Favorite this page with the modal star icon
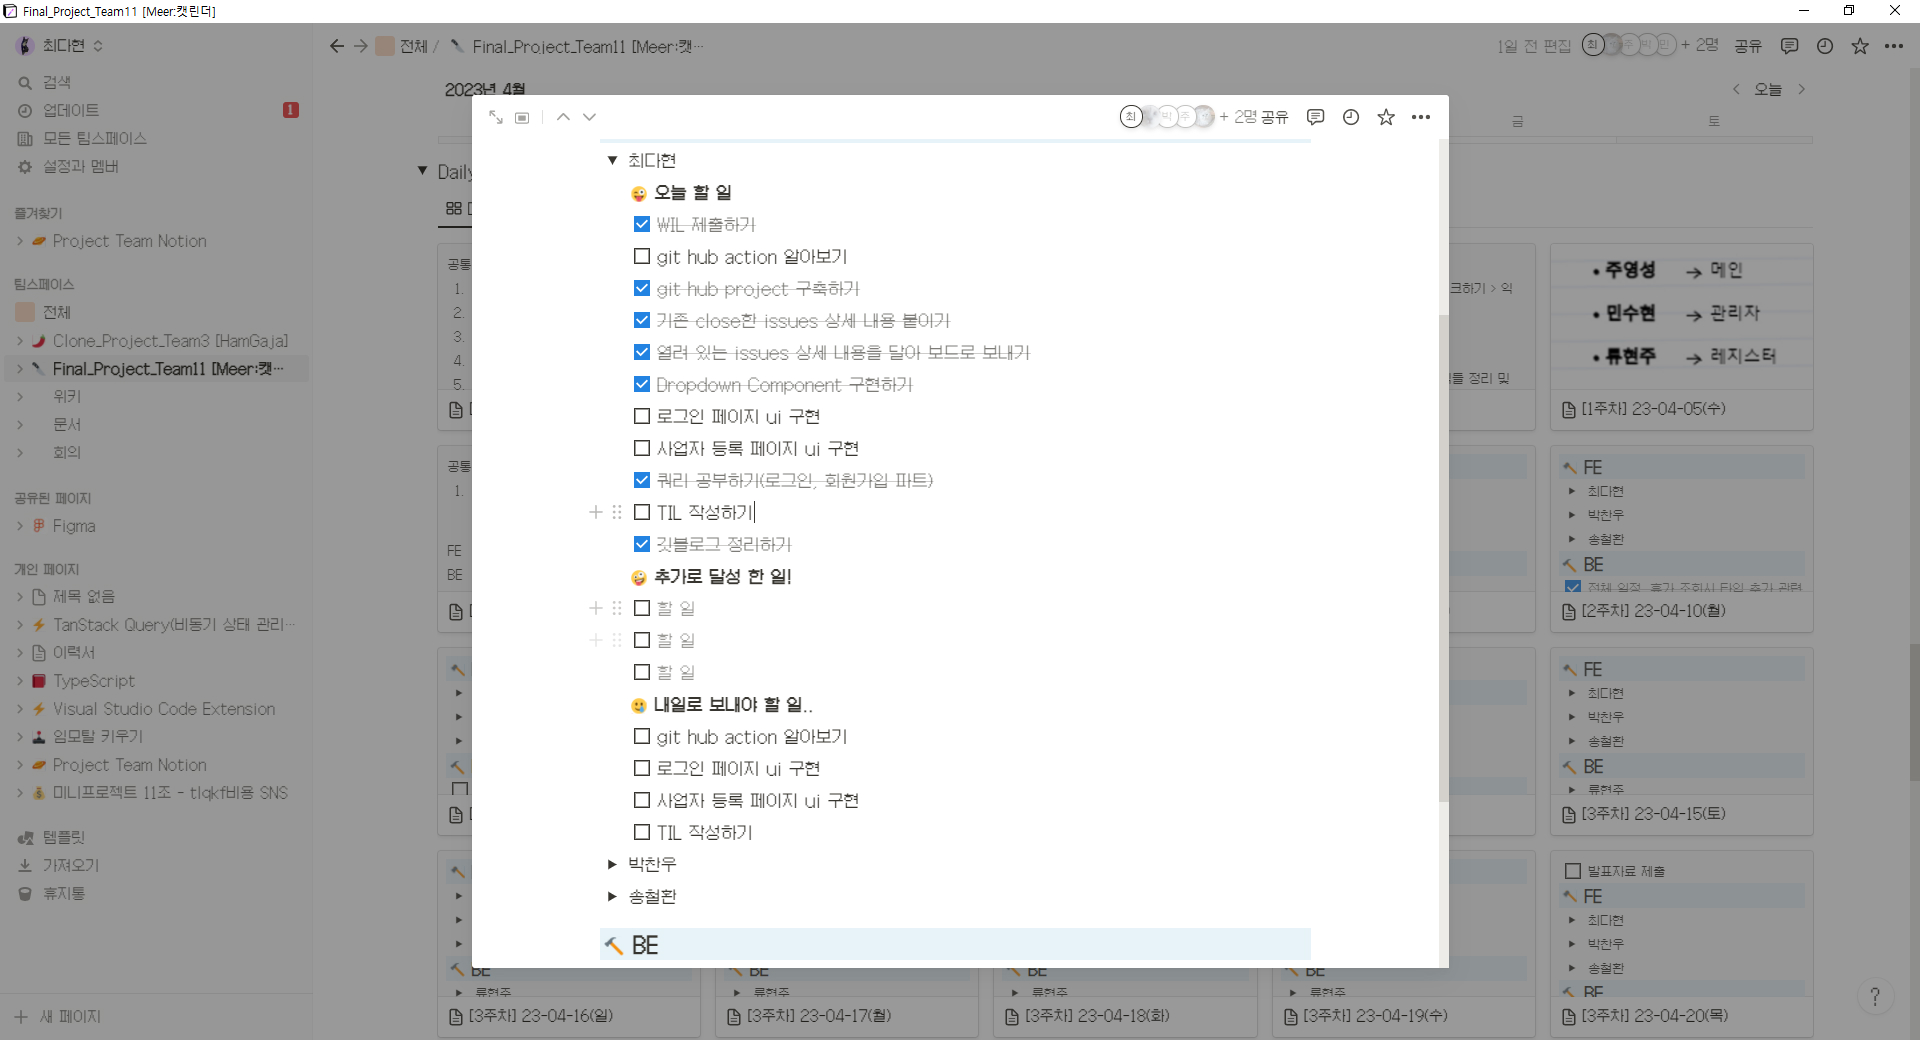 (x=1386, y=117)
